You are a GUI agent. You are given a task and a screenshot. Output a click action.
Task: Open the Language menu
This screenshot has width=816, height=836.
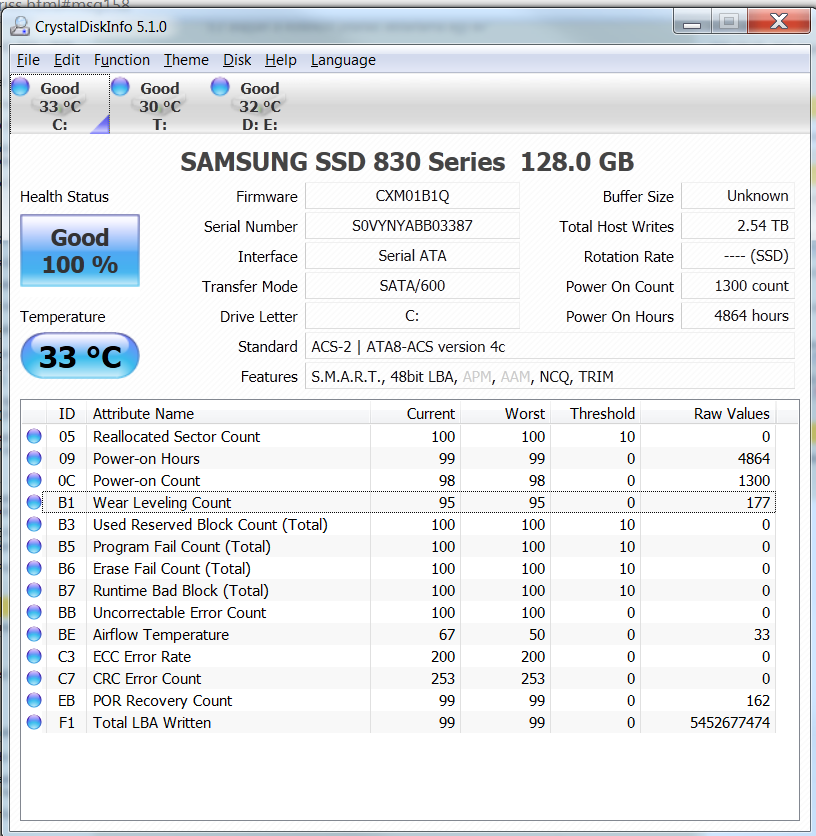[x=343, y=60]
